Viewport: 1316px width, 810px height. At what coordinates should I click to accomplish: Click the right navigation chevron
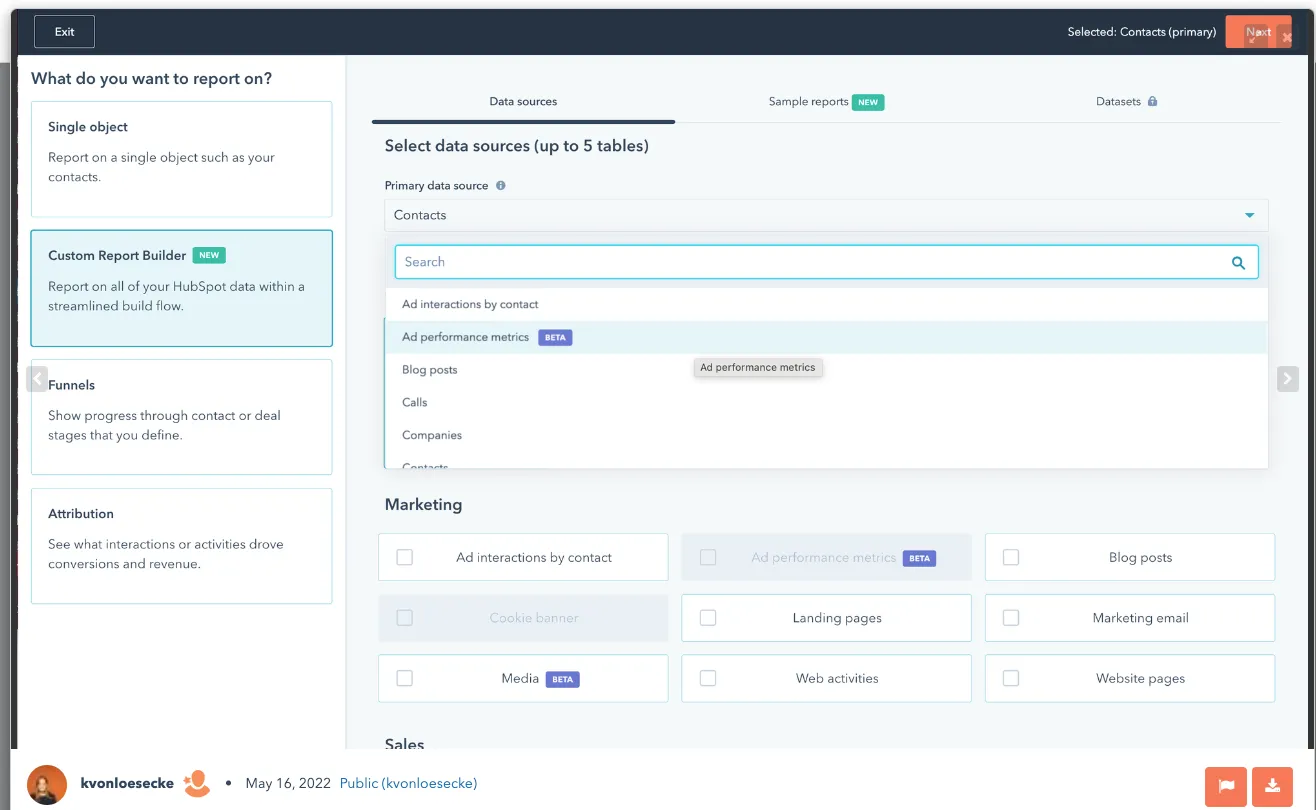(x=1287, y=378)
